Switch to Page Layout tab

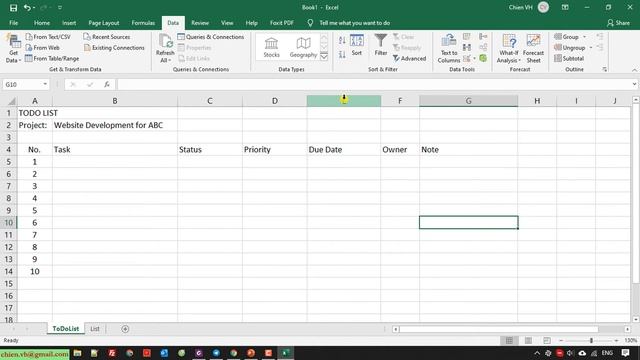coord(104,23)
